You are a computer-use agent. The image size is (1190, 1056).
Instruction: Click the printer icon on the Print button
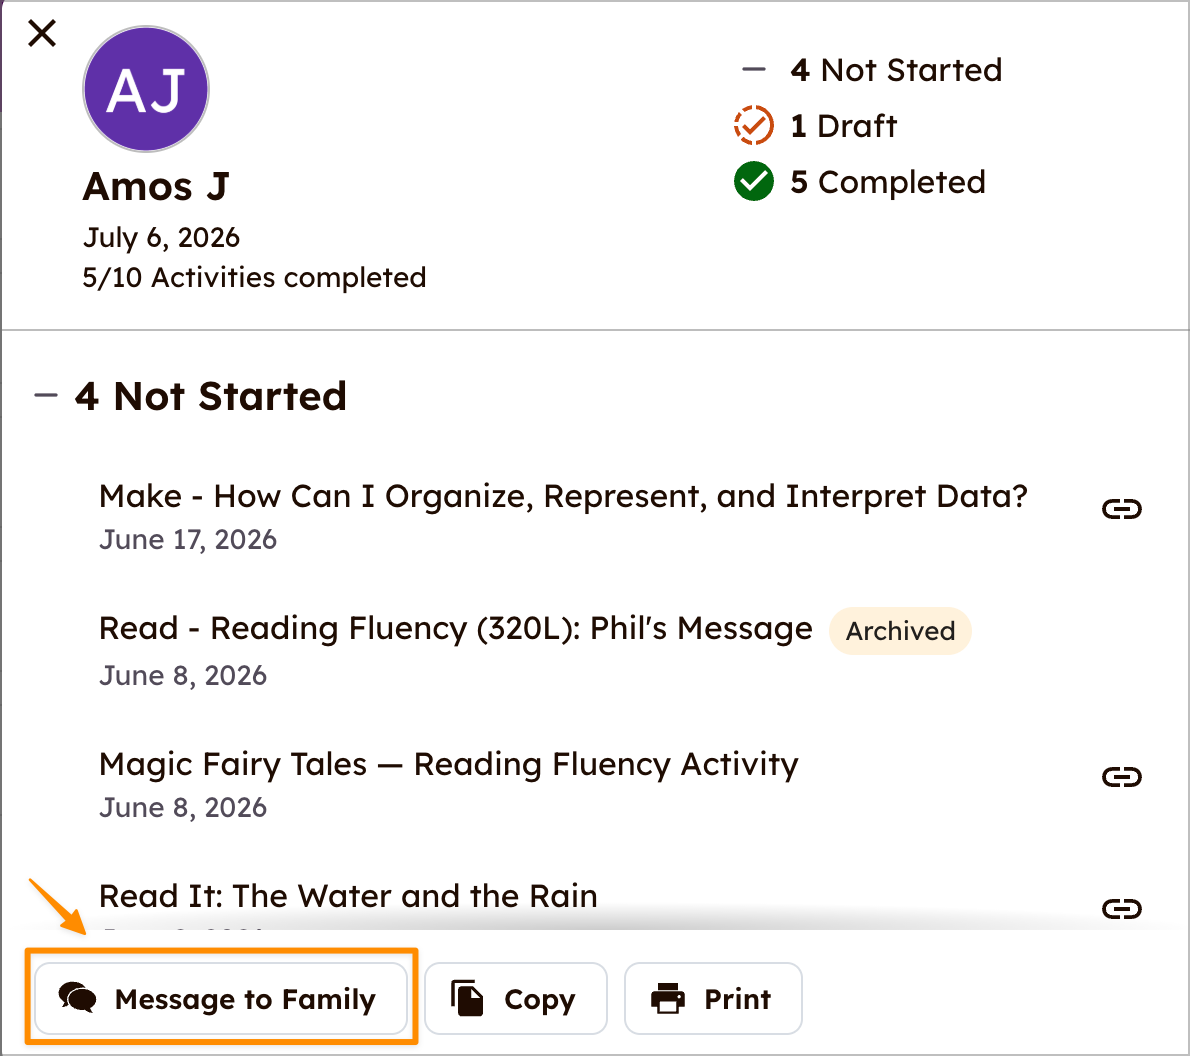668,998
